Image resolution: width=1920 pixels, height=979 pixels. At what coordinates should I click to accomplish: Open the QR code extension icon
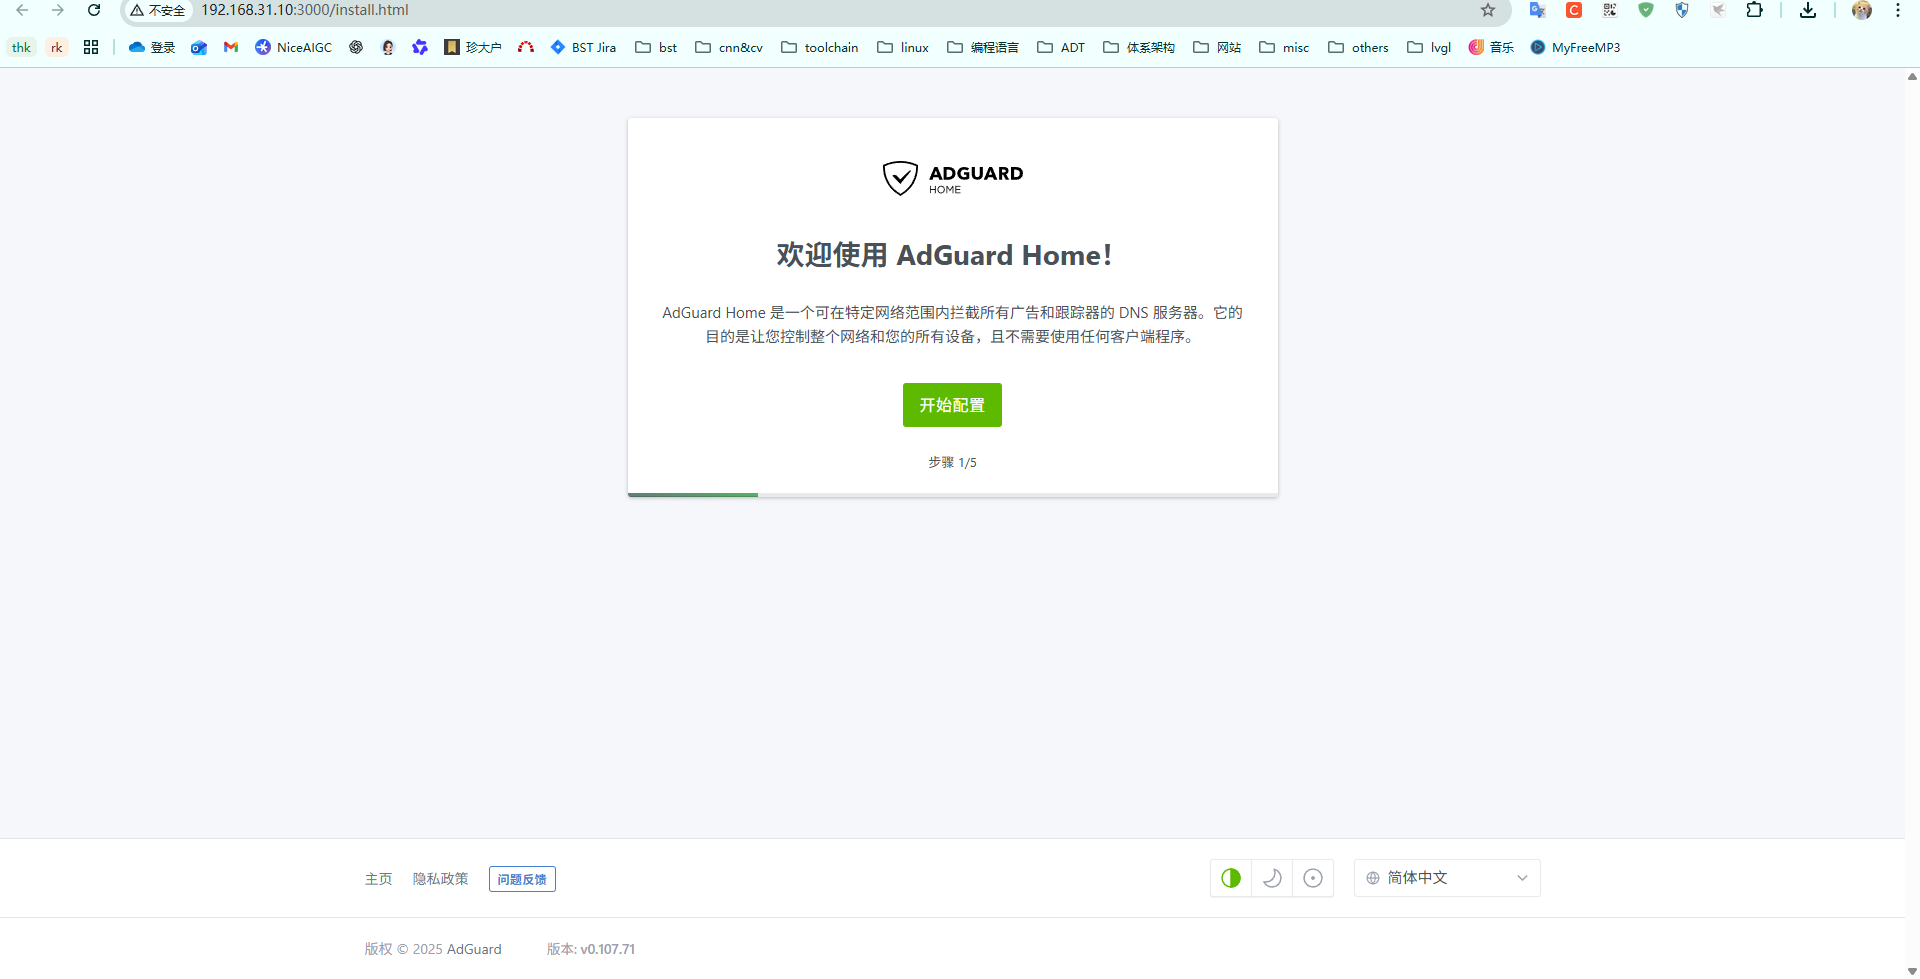1610,10
